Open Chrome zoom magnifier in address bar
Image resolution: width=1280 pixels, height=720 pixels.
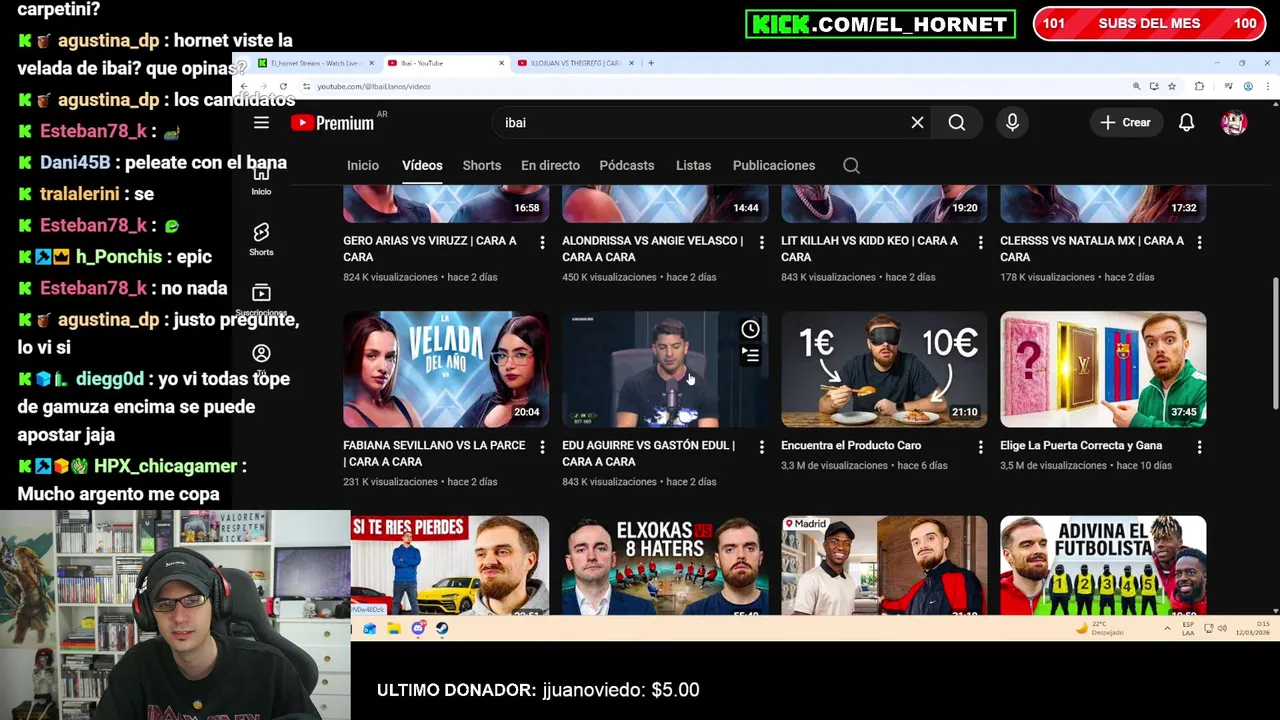(1136, 86)
